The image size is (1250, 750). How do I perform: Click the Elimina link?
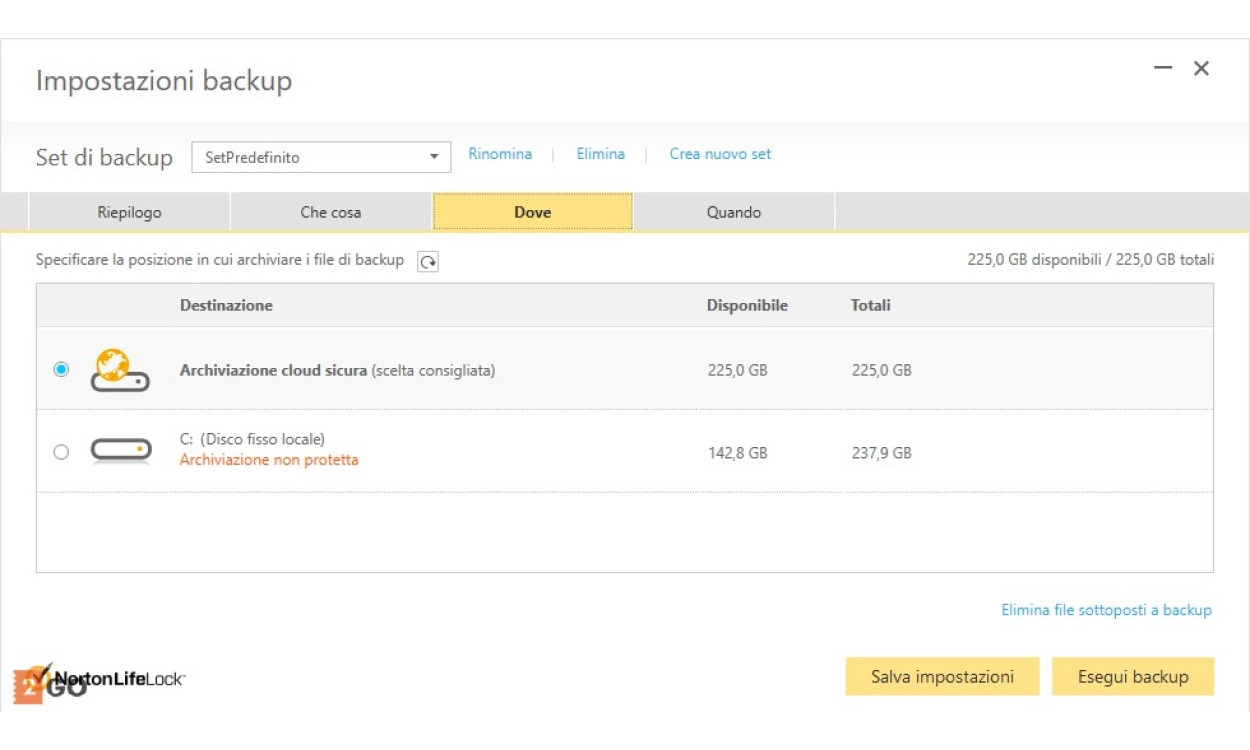600,154
